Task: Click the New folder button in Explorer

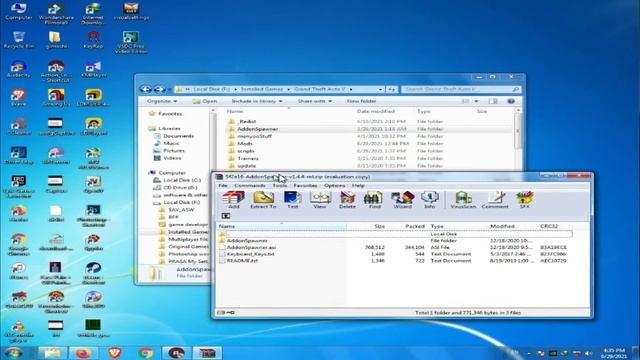Action: click(362, 101)
